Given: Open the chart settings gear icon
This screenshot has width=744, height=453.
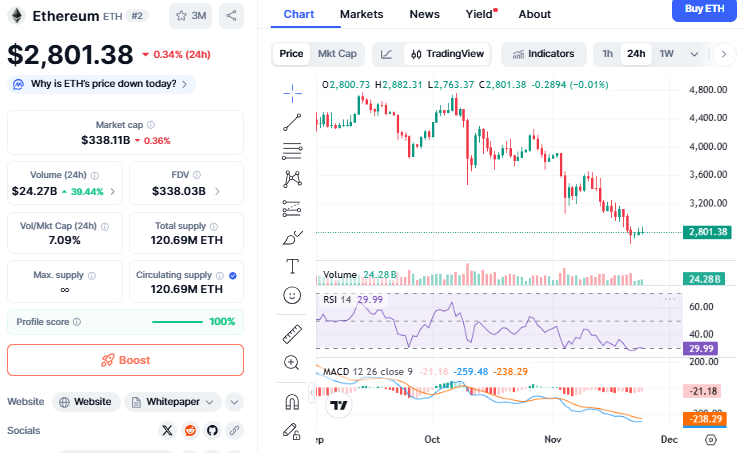Looking at the screenshot, I should point(711,439).
